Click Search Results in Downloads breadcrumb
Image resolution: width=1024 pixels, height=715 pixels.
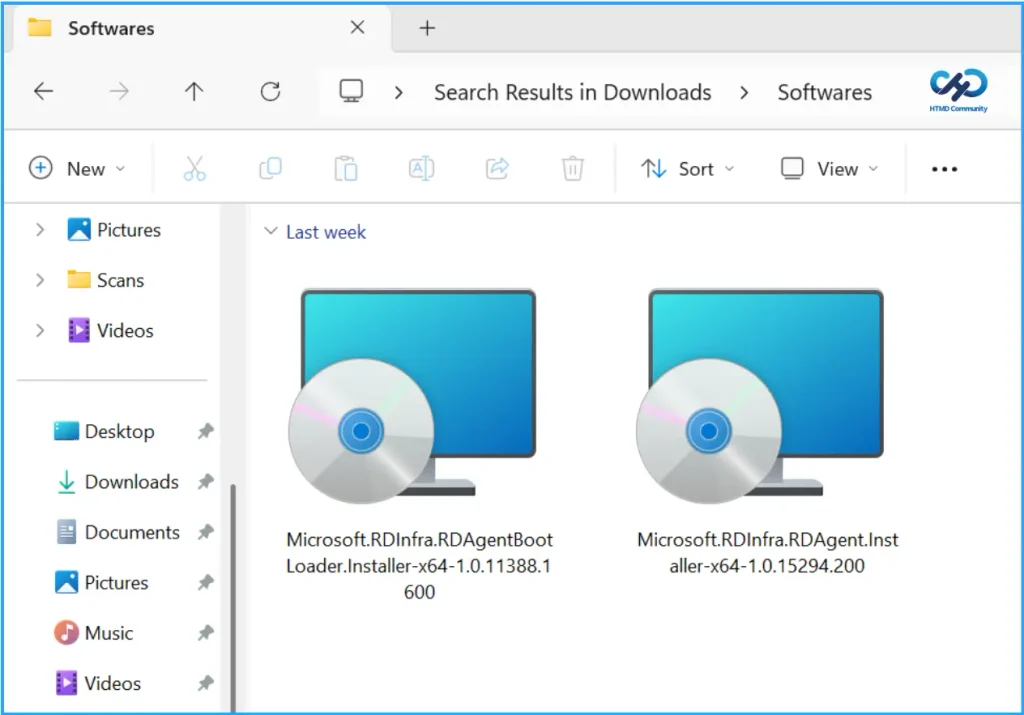click(573, 93)
